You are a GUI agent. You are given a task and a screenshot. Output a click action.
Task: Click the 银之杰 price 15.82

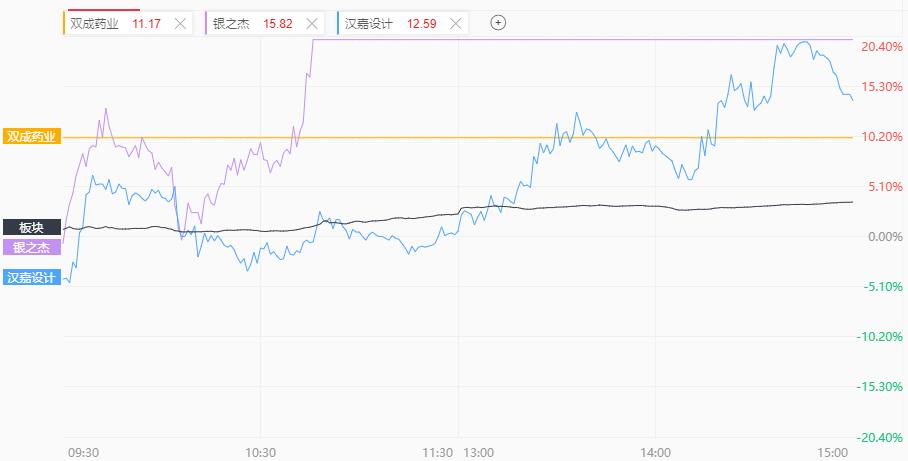pos(278,24)
